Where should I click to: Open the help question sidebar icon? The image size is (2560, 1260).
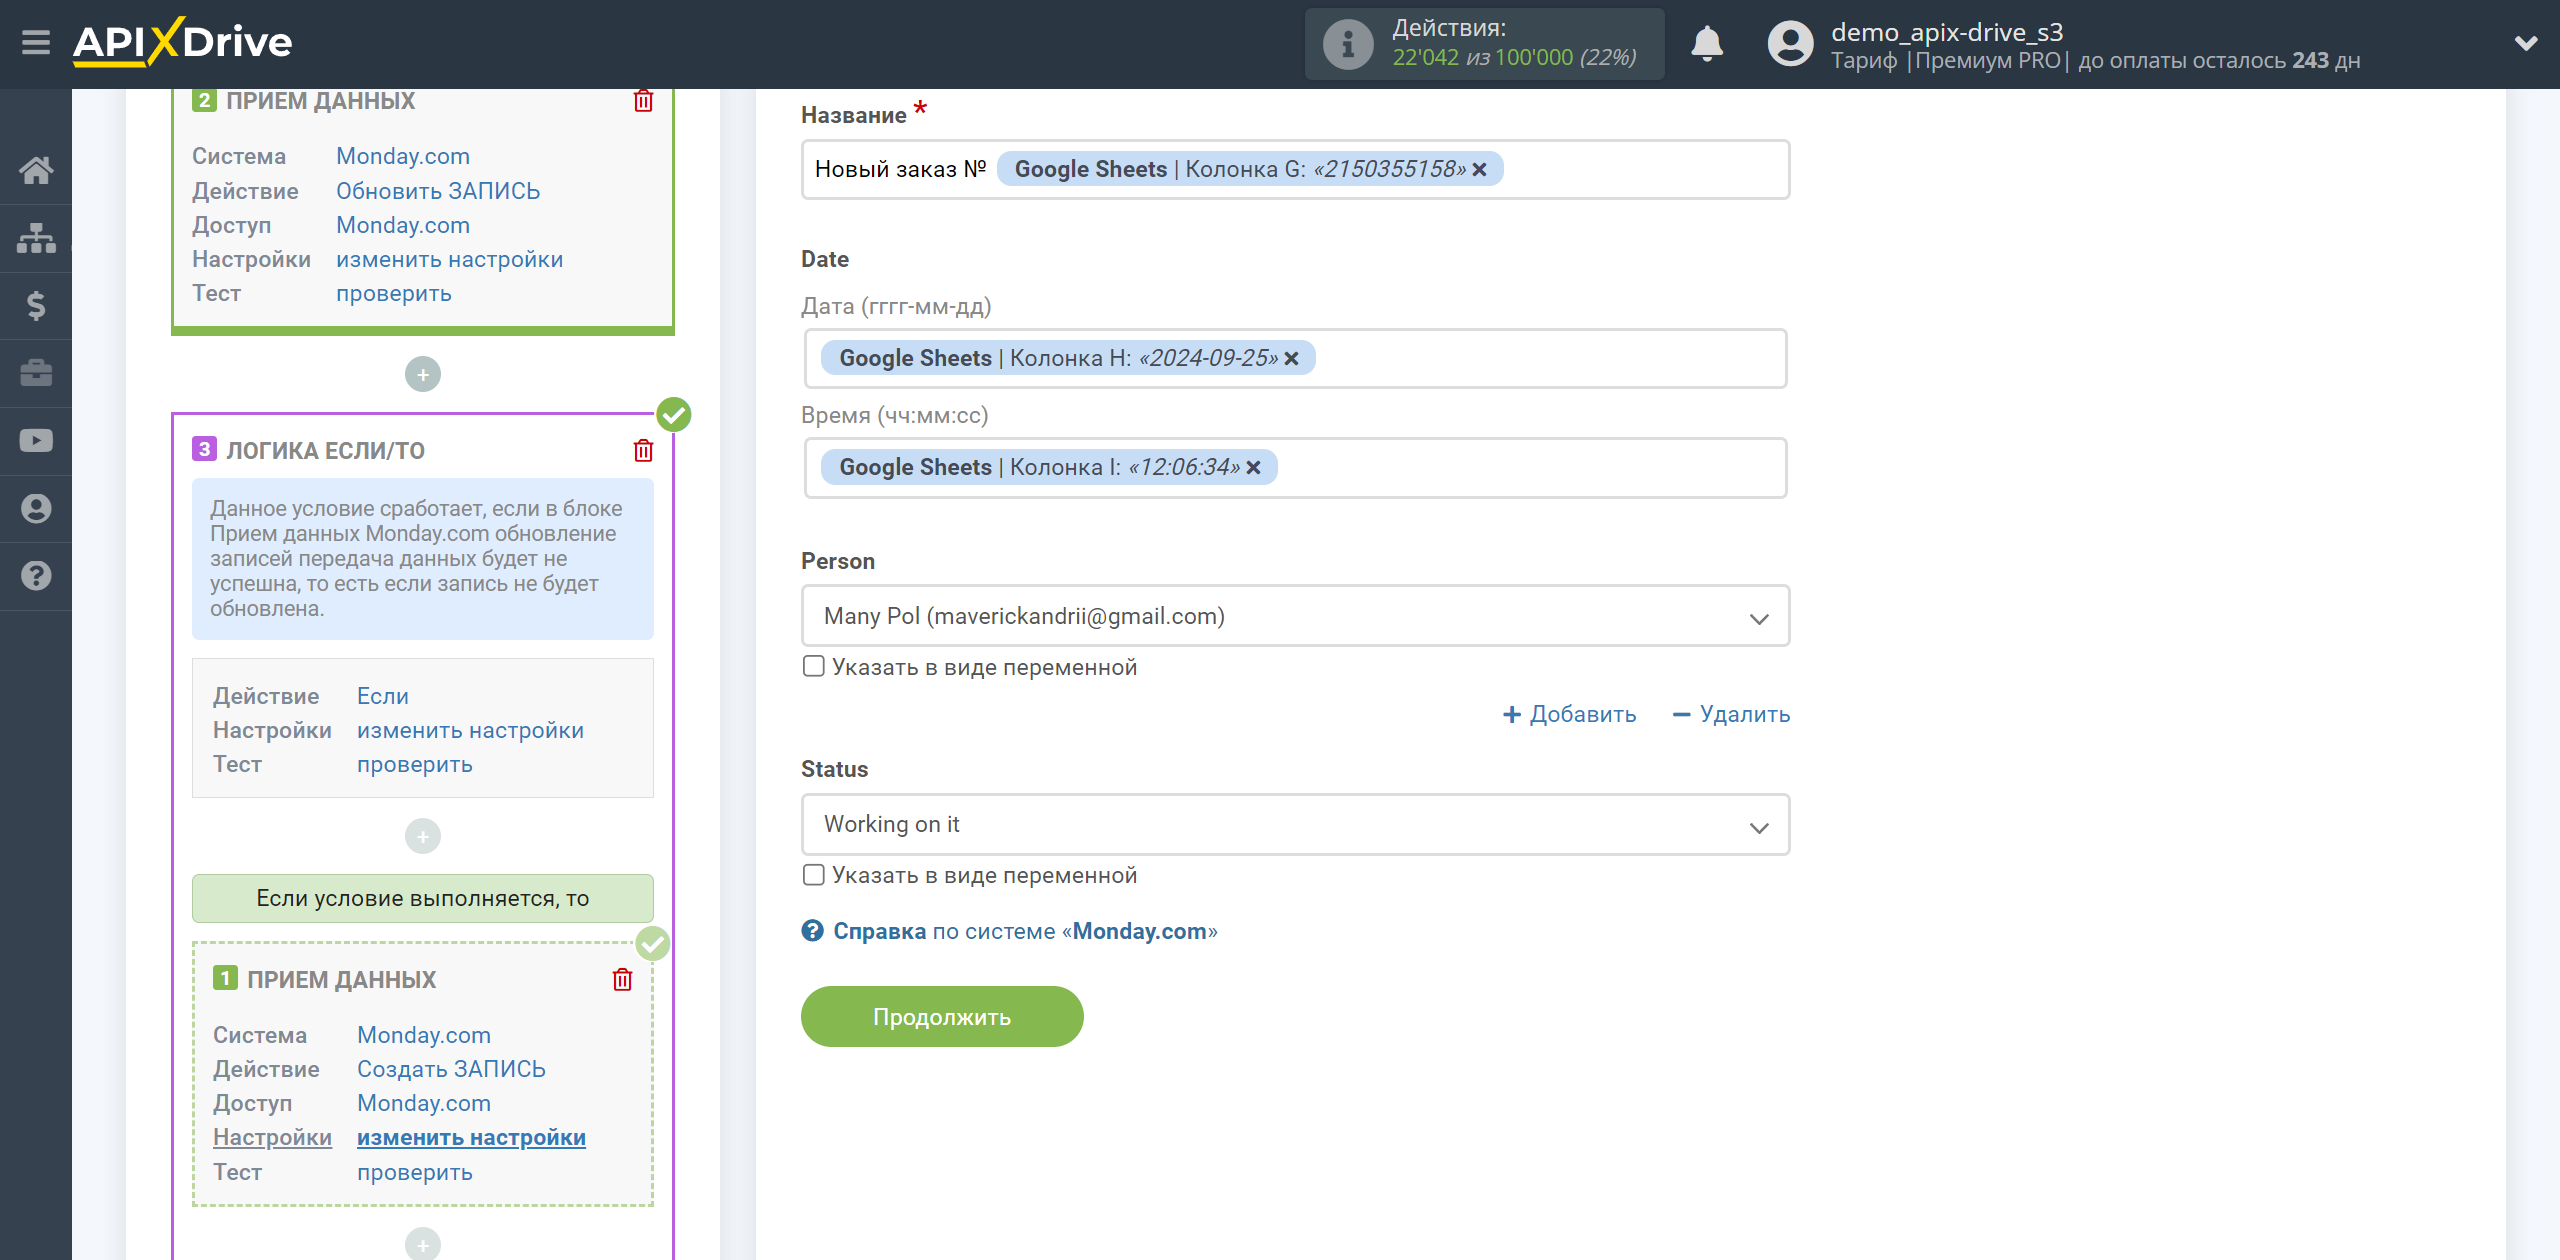click(36, 576)
